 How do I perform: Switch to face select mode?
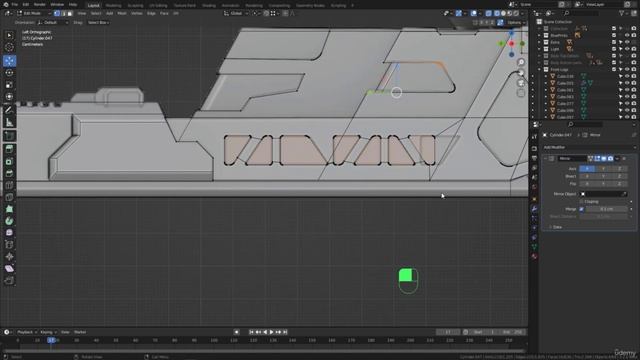[x=70, y=13]
